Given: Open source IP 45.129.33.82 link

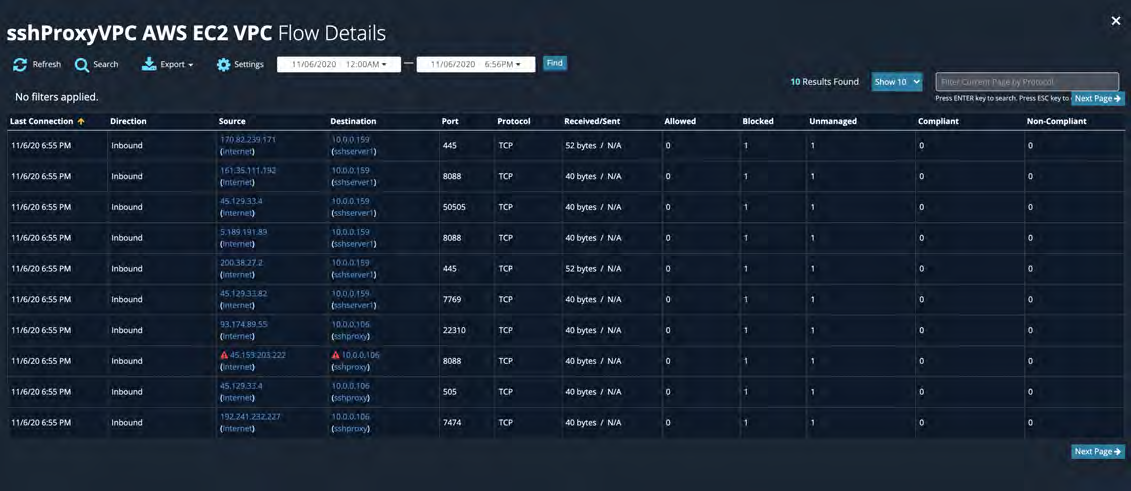Looking at the screenshot, I should 243,293.
